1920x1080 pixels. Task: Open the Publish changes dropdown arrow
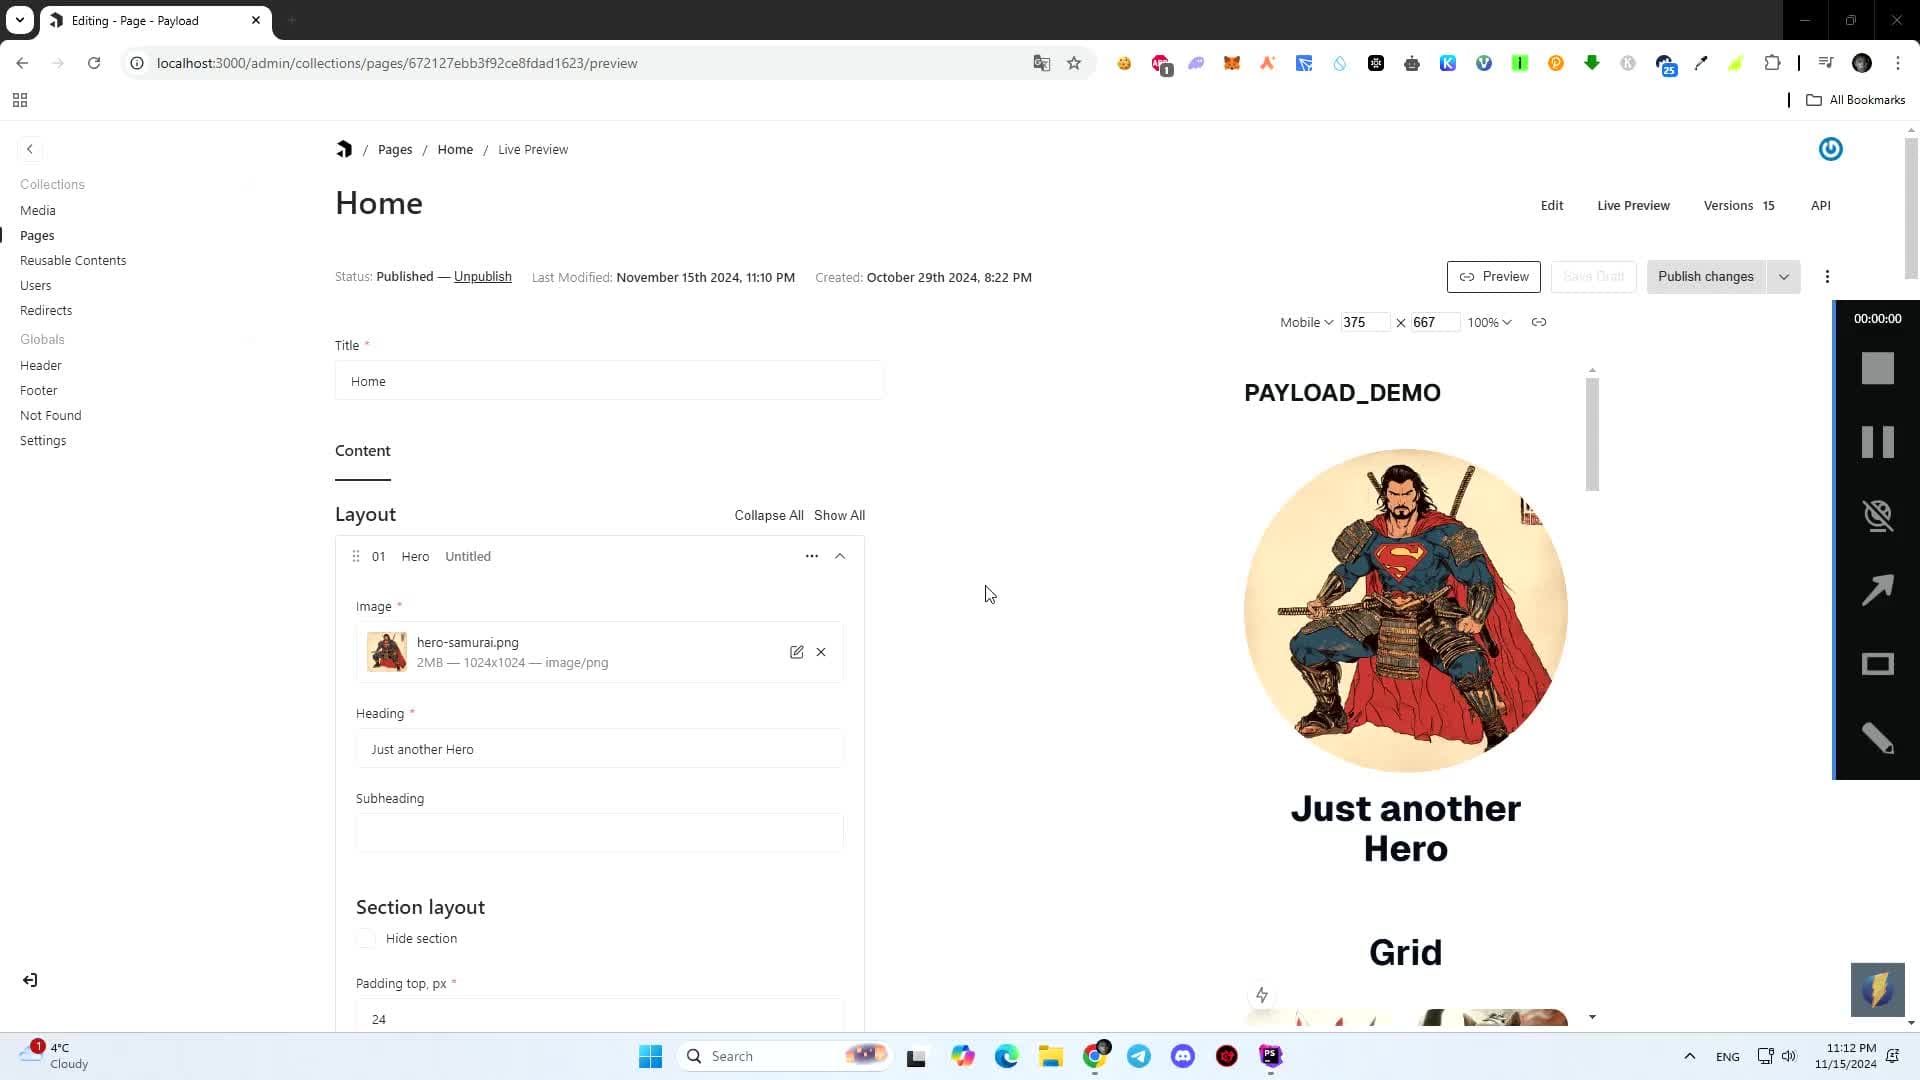[1783, 277]
